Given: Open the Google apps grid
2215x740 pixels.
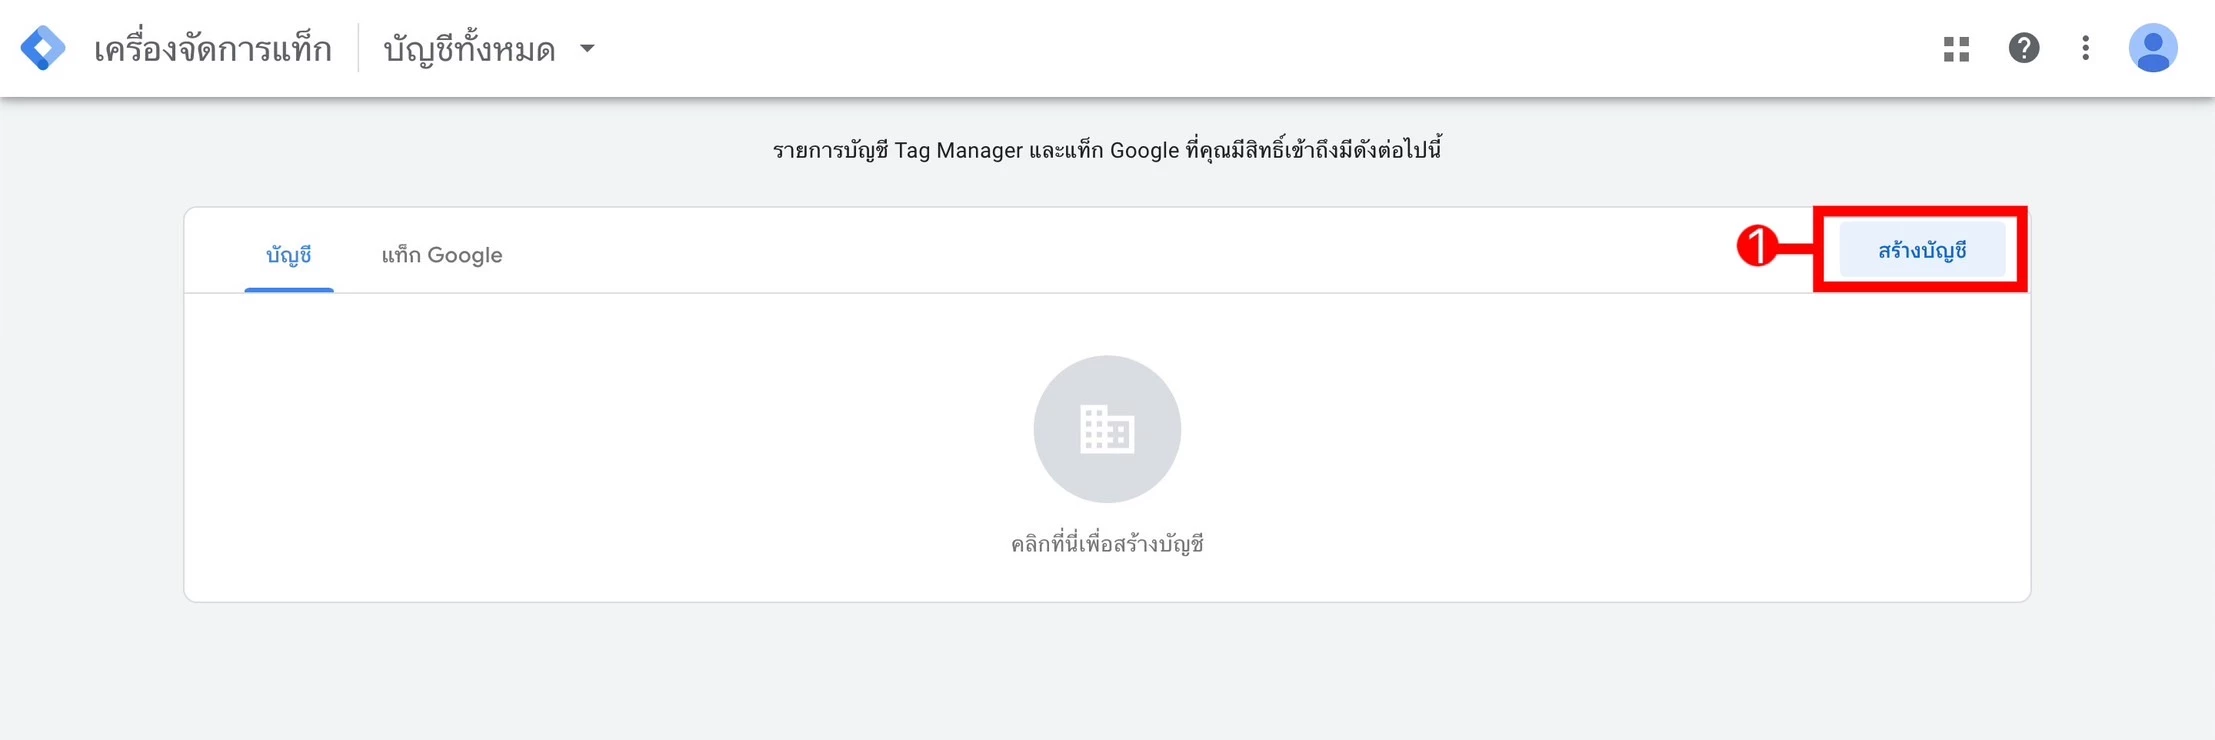Looking at the screenshot, I should point(1956,49).
